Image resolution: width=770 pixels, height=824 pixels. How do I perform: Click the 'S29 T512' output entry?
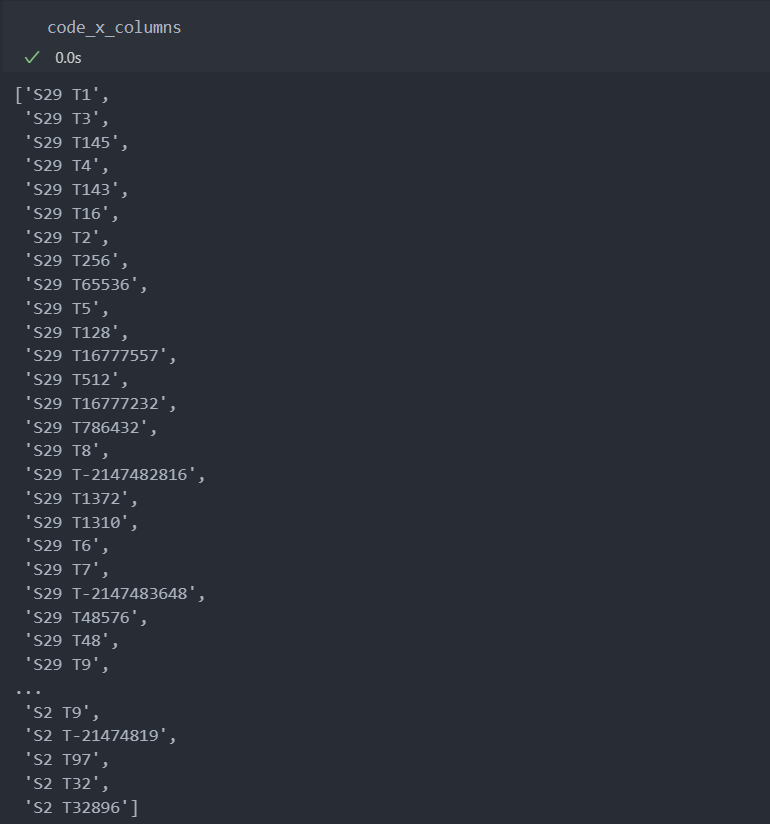click(x=75, y=380)
